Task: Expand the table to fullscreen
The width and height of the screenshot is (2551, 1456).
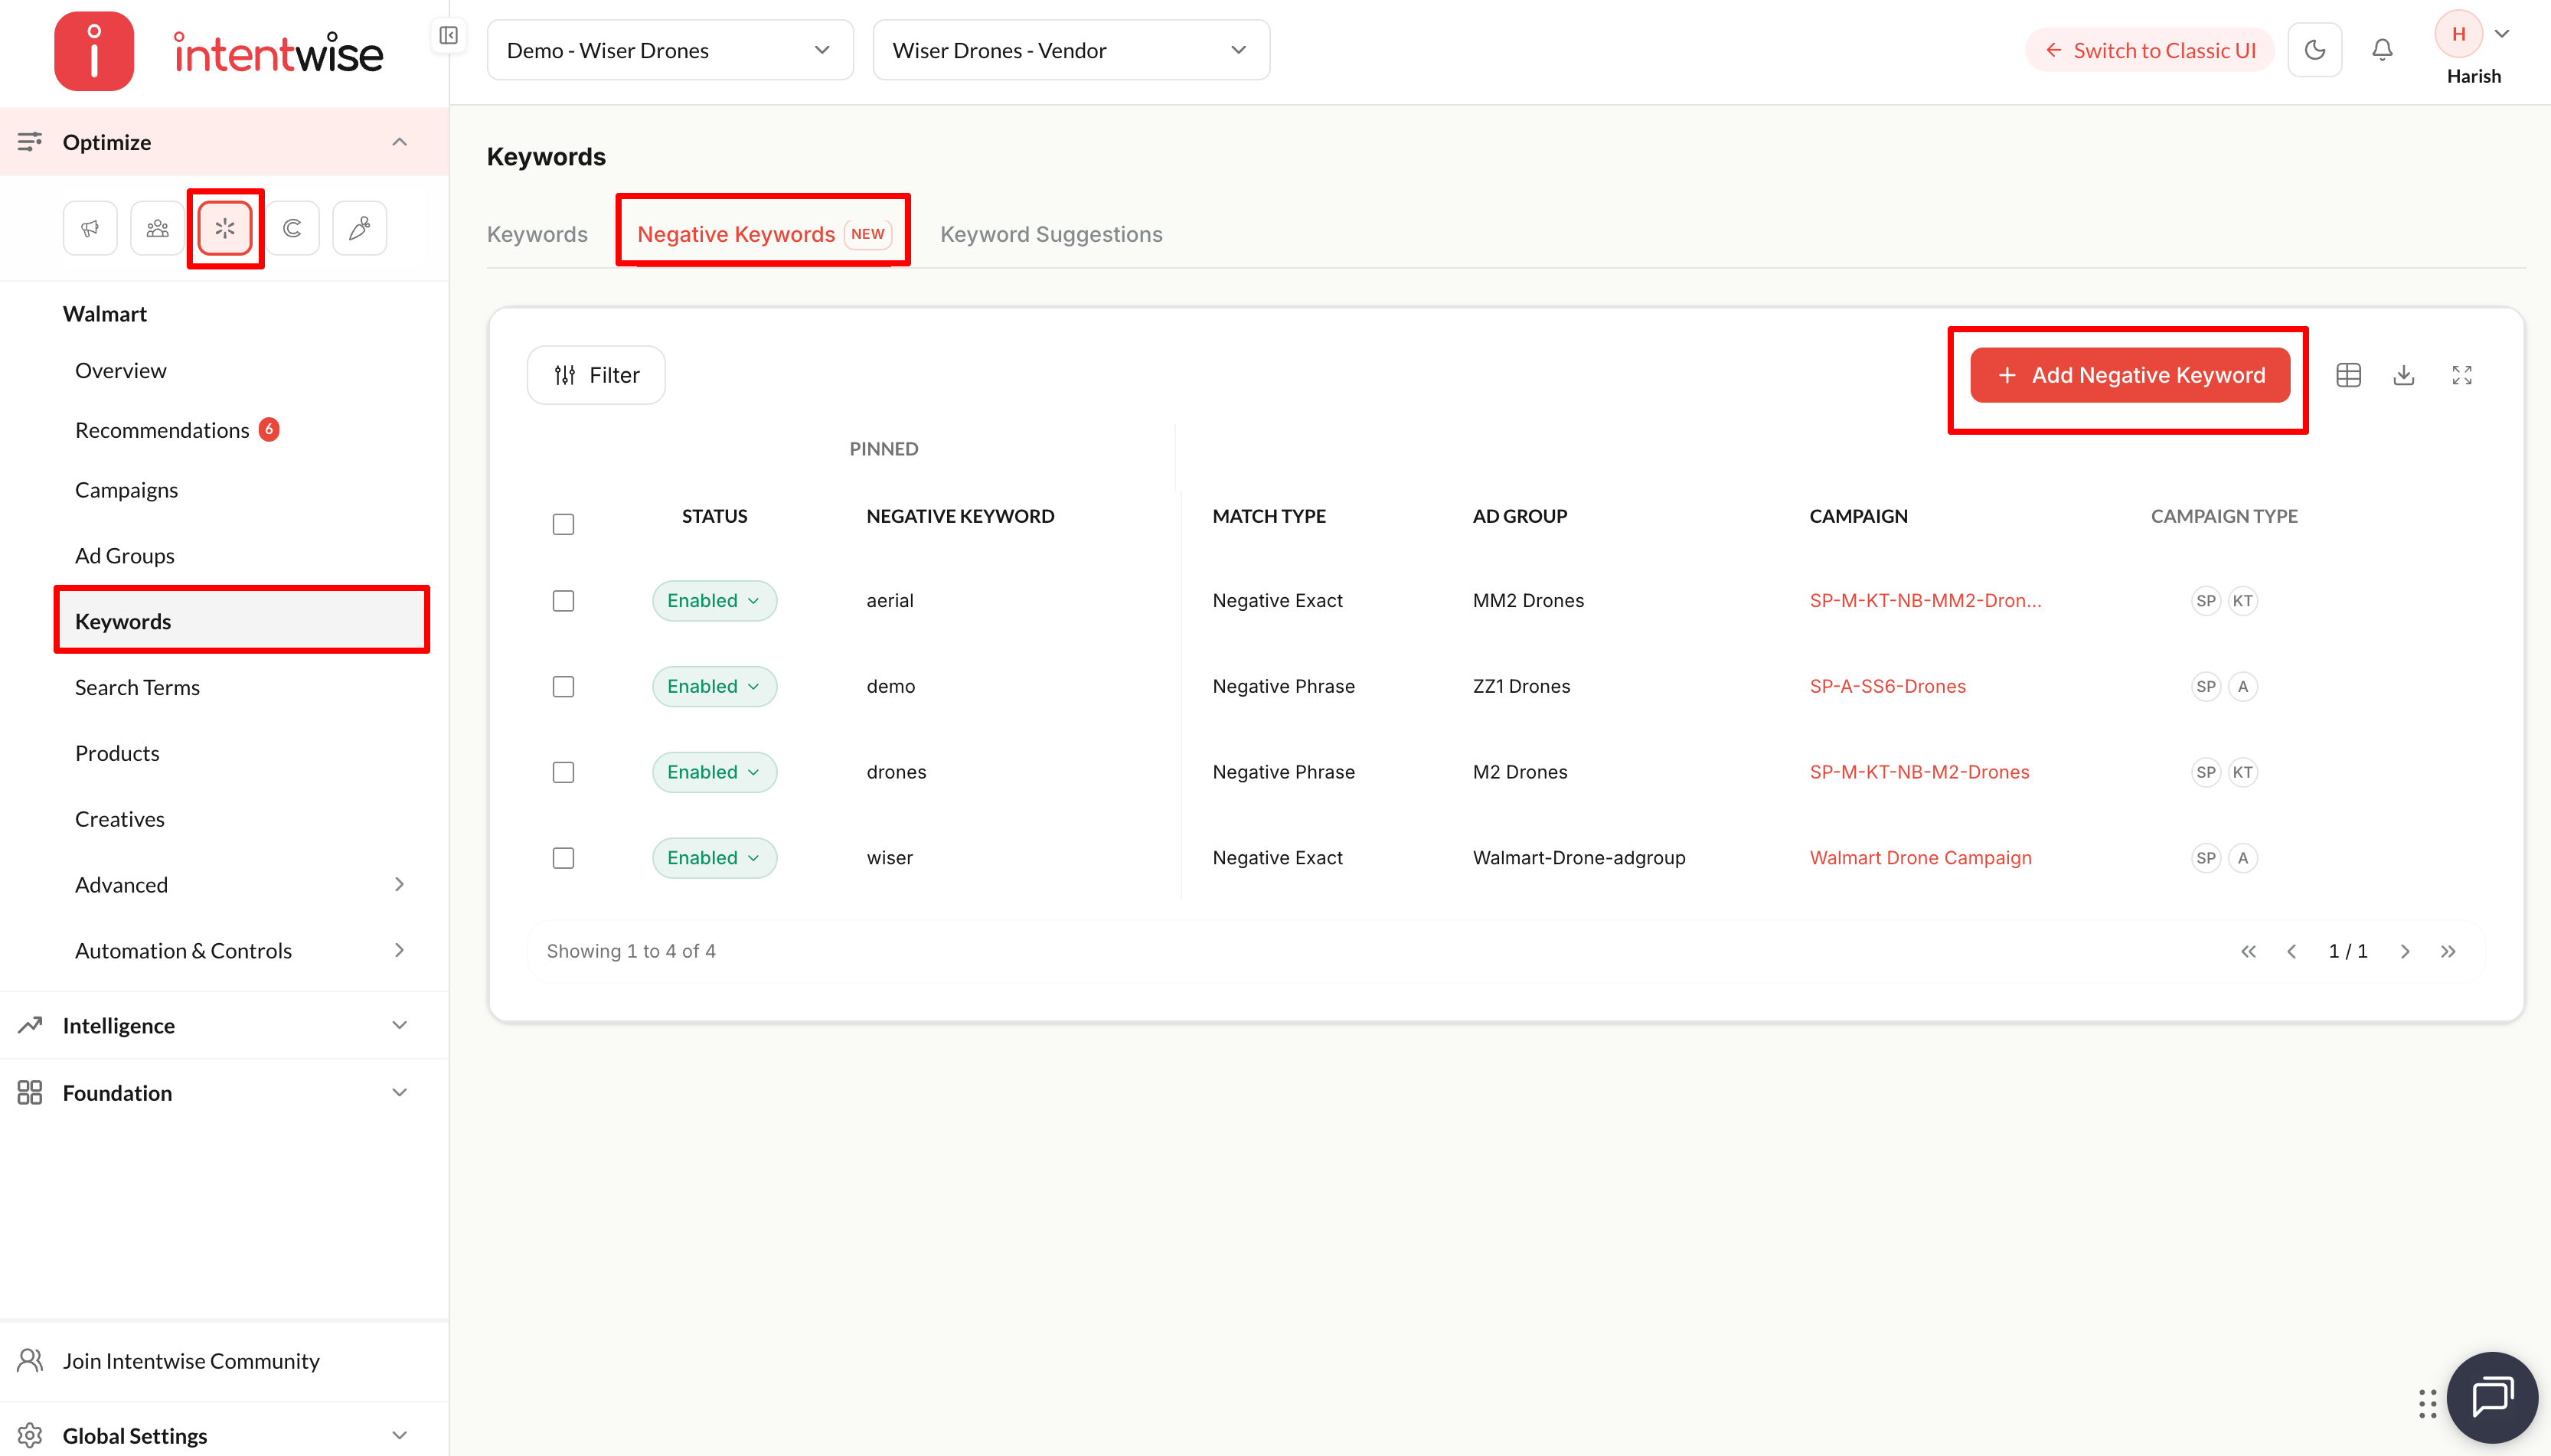Action: (2462, 375)
